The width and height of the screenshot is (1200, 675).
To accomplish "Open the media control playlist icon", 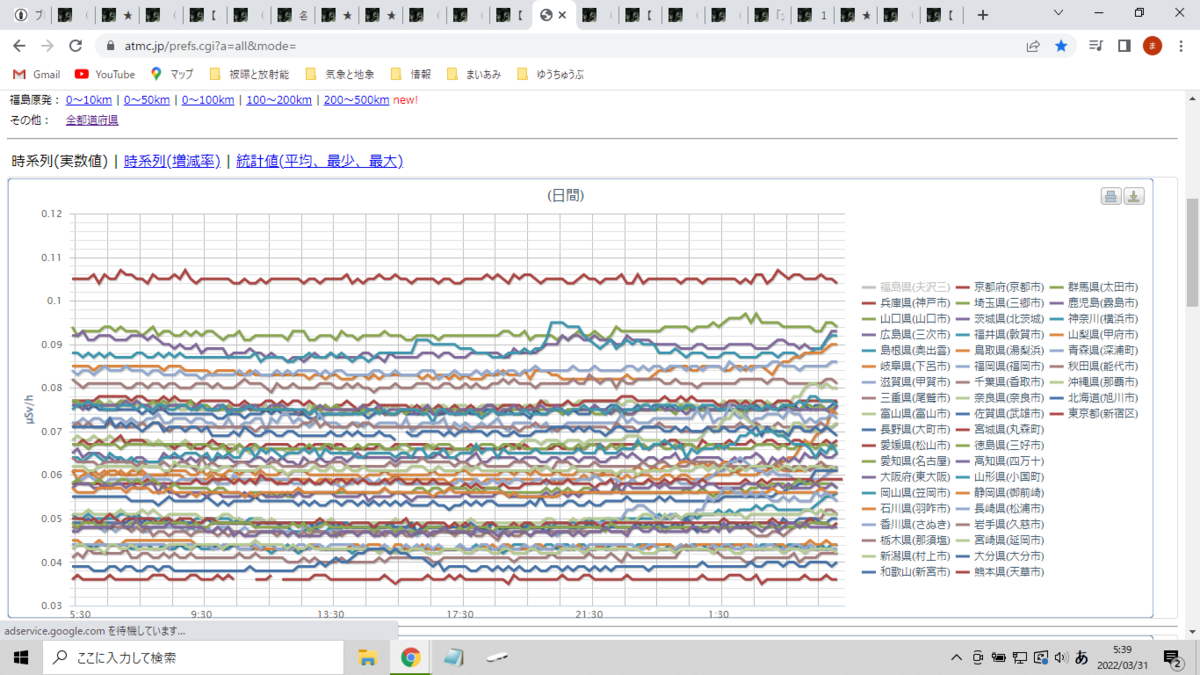I will (1097, 46).
